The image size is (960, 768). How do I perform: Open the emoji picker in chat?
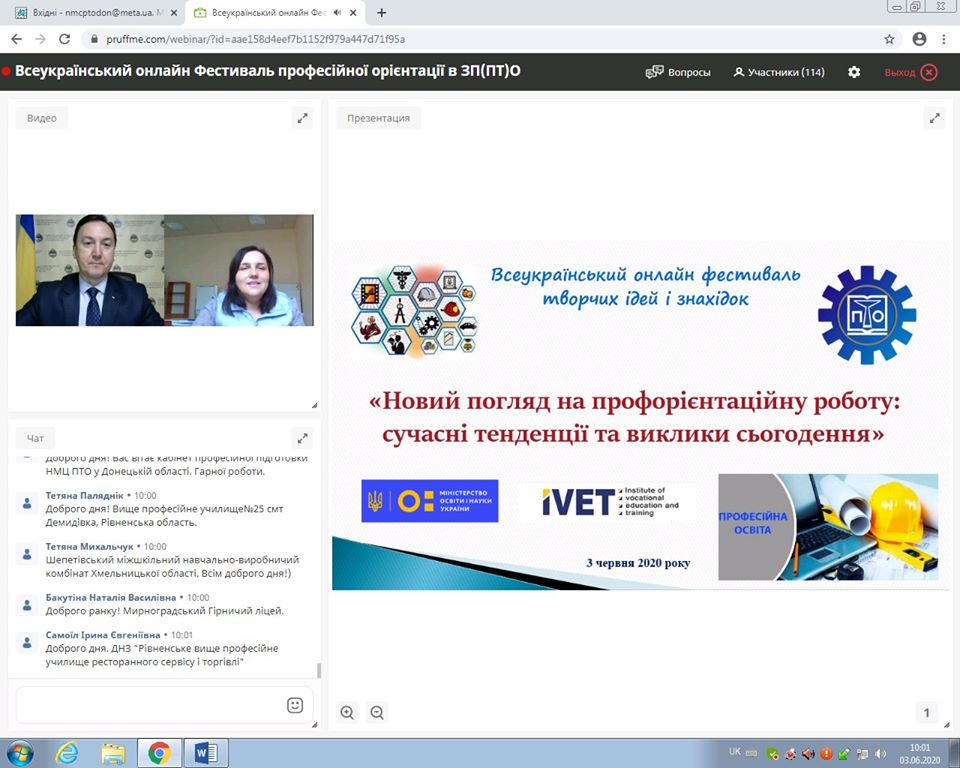click(x=295, y=705)
